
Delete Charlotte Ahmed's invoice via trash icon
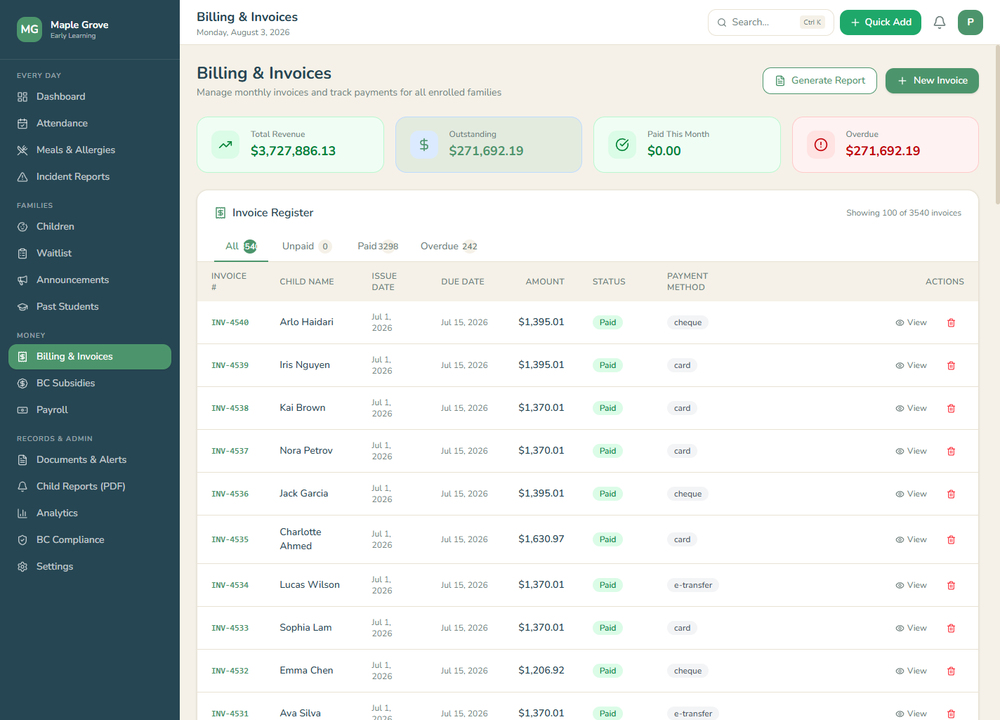coord(951,540)
